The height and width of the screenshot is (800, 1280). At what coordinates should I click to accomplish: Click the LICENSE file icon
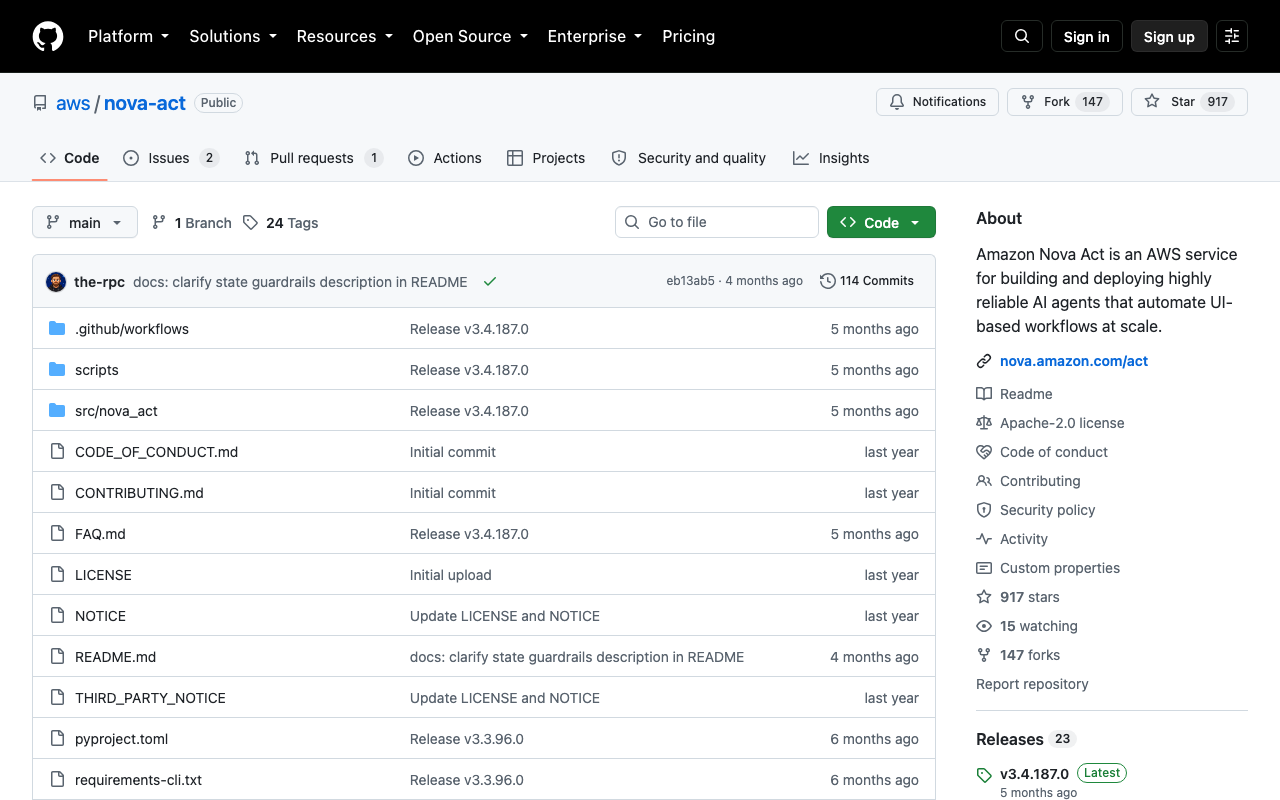coord(57,575)
